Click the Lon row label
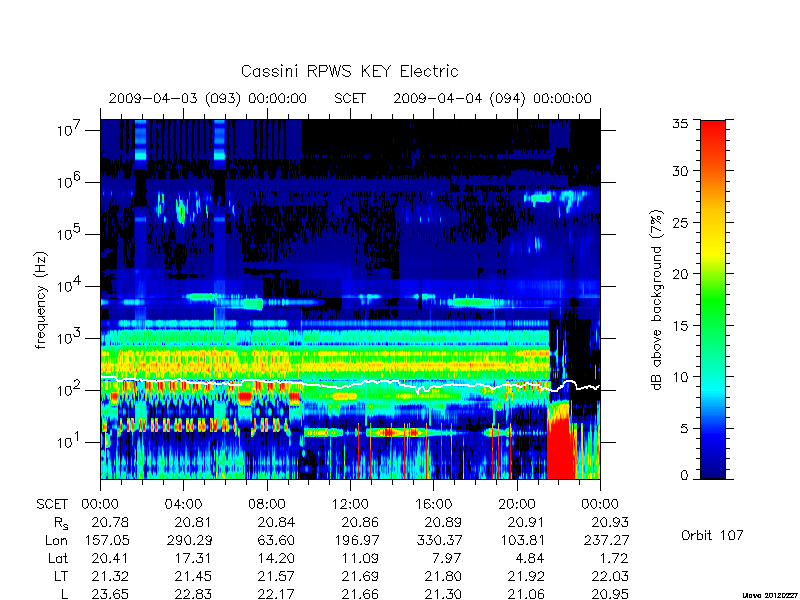 point(57,540)
